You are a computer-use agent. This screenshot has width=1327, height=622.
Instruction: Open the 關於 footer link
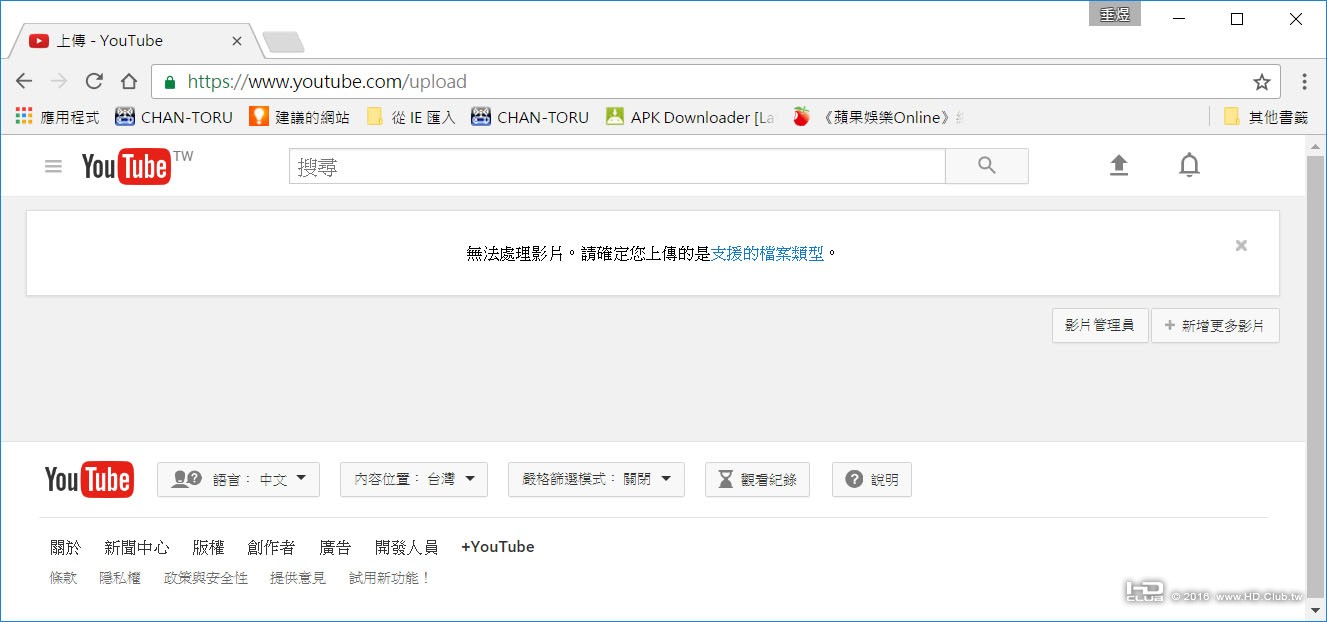66,547
